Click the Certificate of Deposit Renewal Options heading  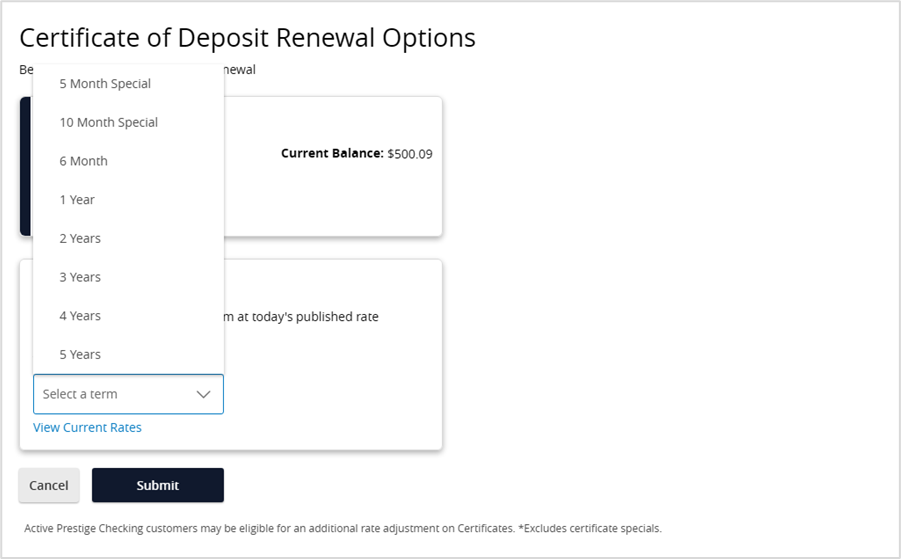[247, 38]
